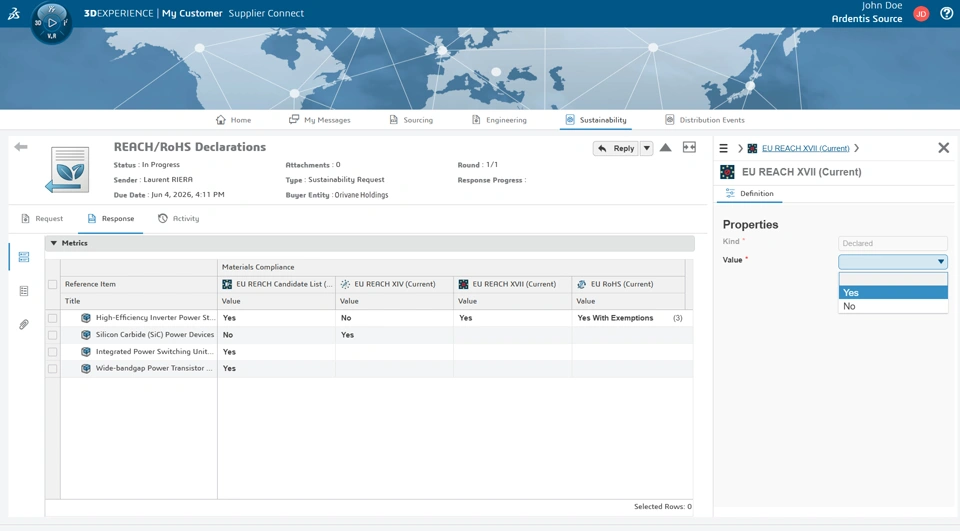This screenshot has width=960, height=531.
Task: Toggle the select-all Reference Item checkbox
Action: [x=53, y=284]
